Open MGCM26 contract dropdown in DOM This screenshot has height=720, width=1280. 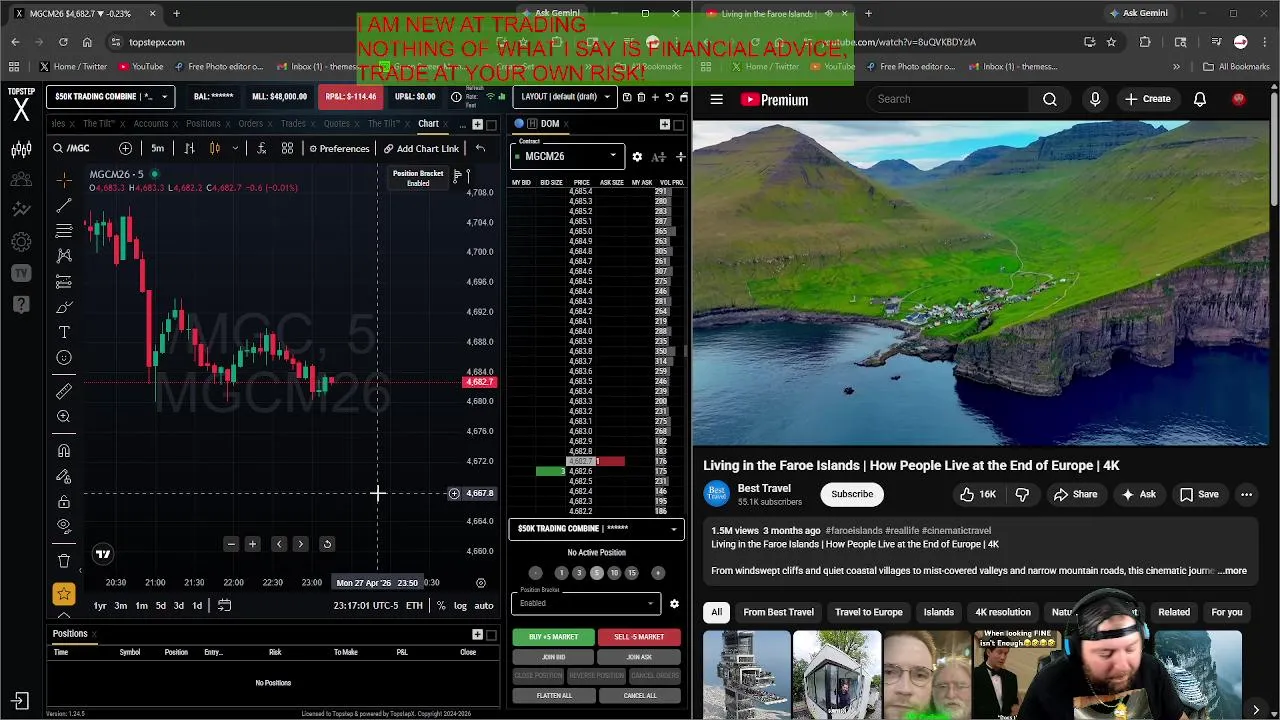[566, 156]
